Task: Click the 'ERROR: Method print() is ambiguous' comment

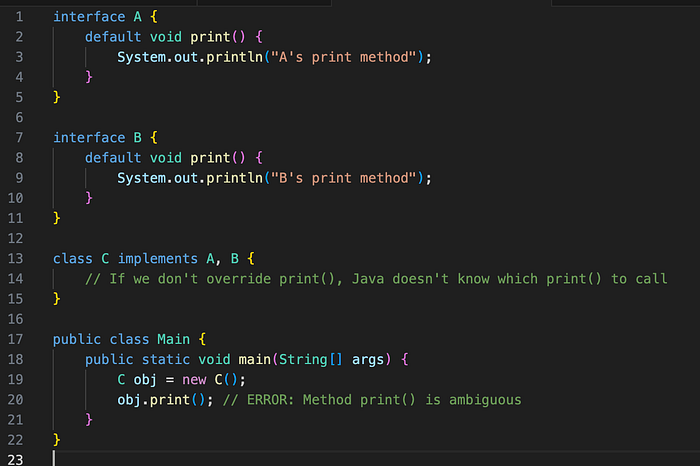Action: [x=372, y=399]
